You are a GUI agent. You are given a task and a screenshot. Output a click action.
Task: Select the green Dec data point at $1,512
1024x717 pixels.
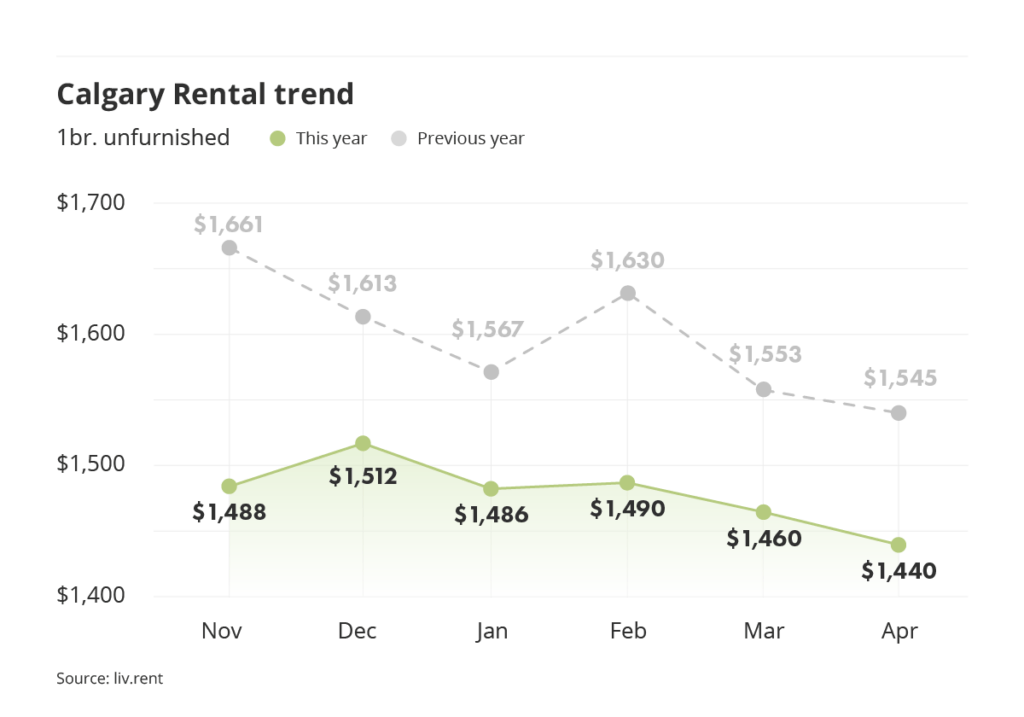pyautogui.click(x=363, y=443)
